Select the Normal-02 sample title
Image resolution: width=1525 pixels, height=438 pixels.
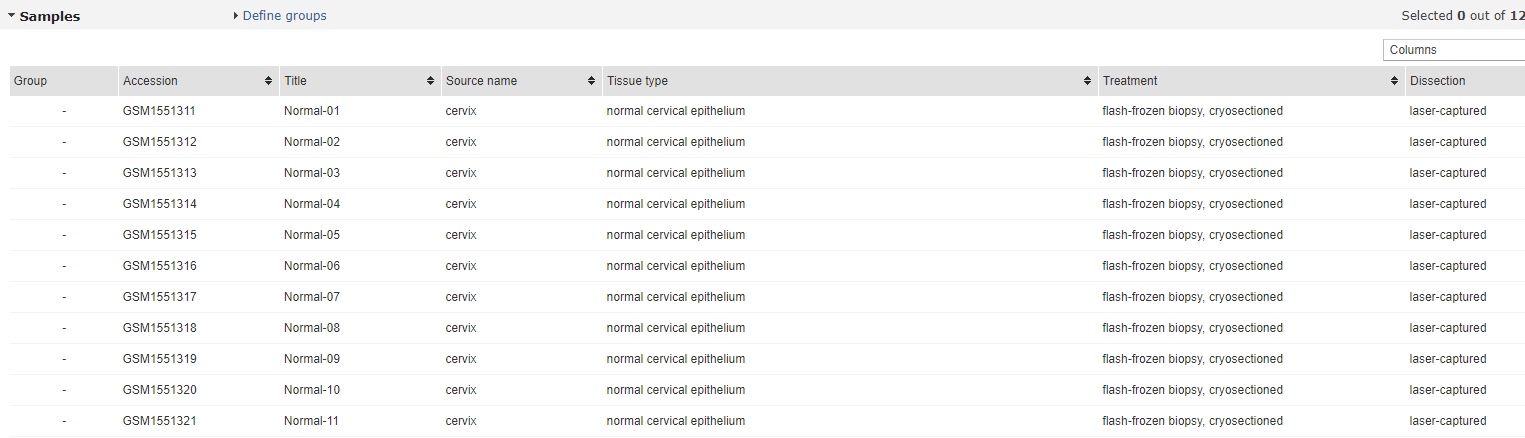(311, 142)
